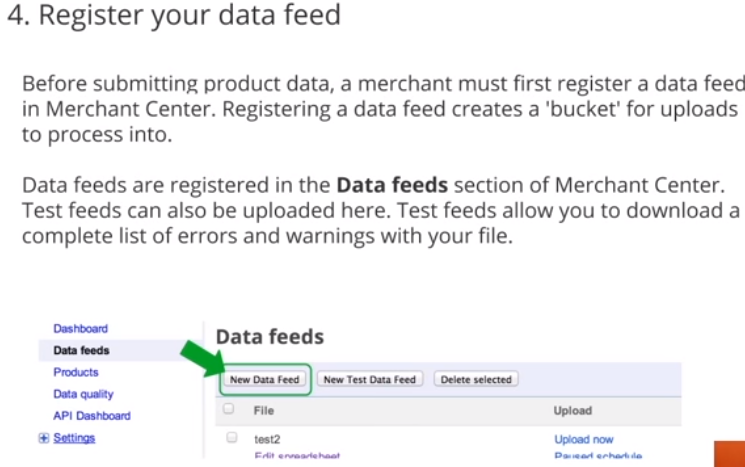
Task: Open the Dashboard sidebar link
Action: [x=80, y=329]
